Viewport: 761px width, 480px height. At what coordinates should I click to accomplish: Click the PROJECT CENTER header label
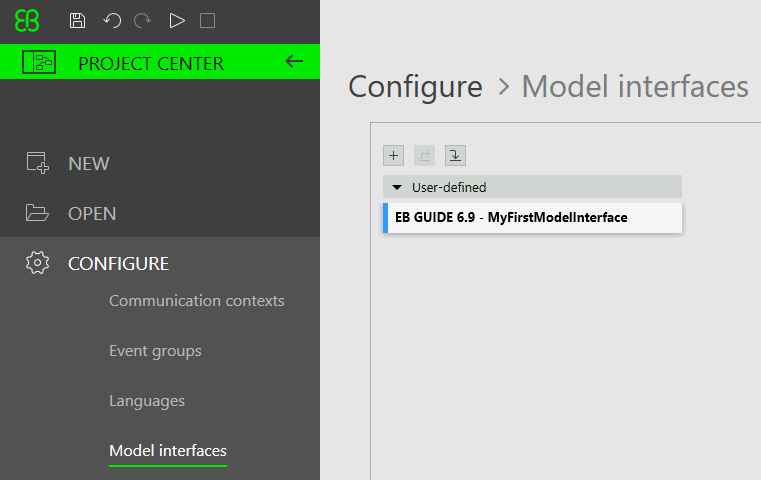tap(151, 64)
